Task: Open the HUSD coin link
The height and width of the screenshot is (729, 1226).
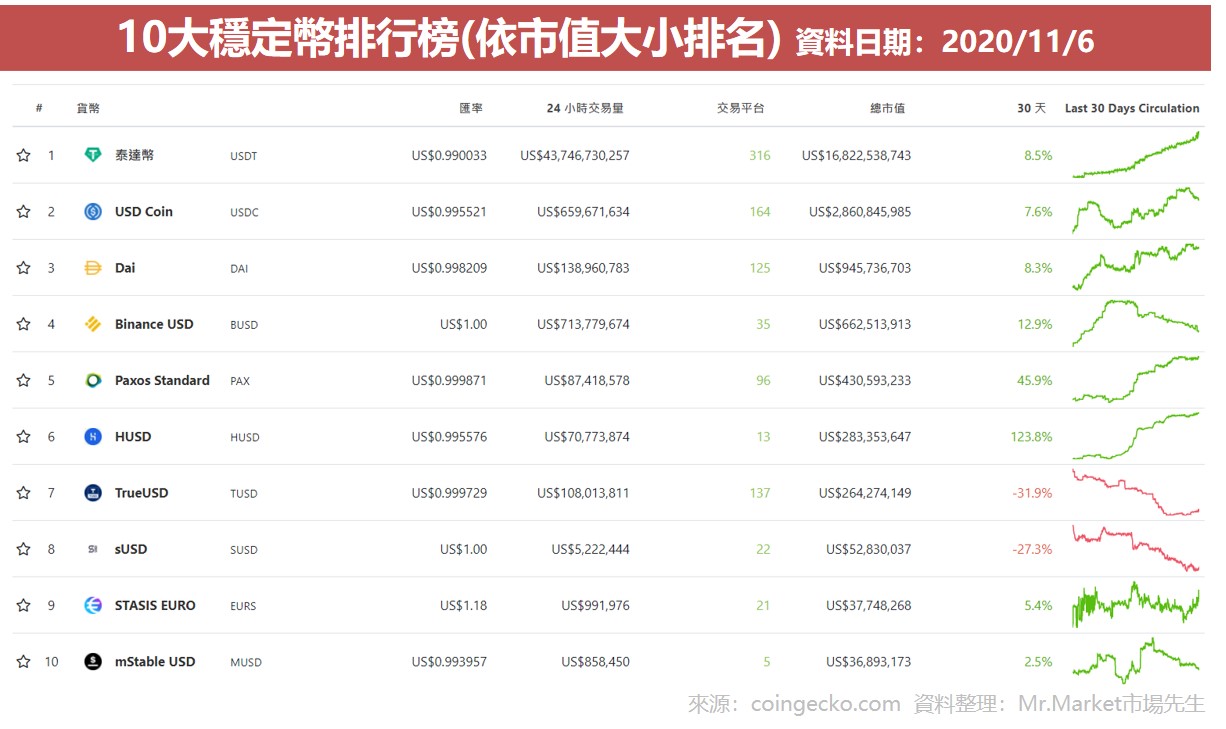Action: (x=133, y=436)
